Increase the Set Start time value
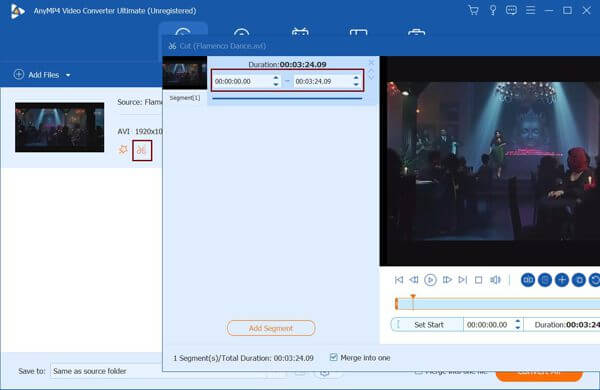The width and height of the screenshot is (600, 390). click(x=518, y=321)
